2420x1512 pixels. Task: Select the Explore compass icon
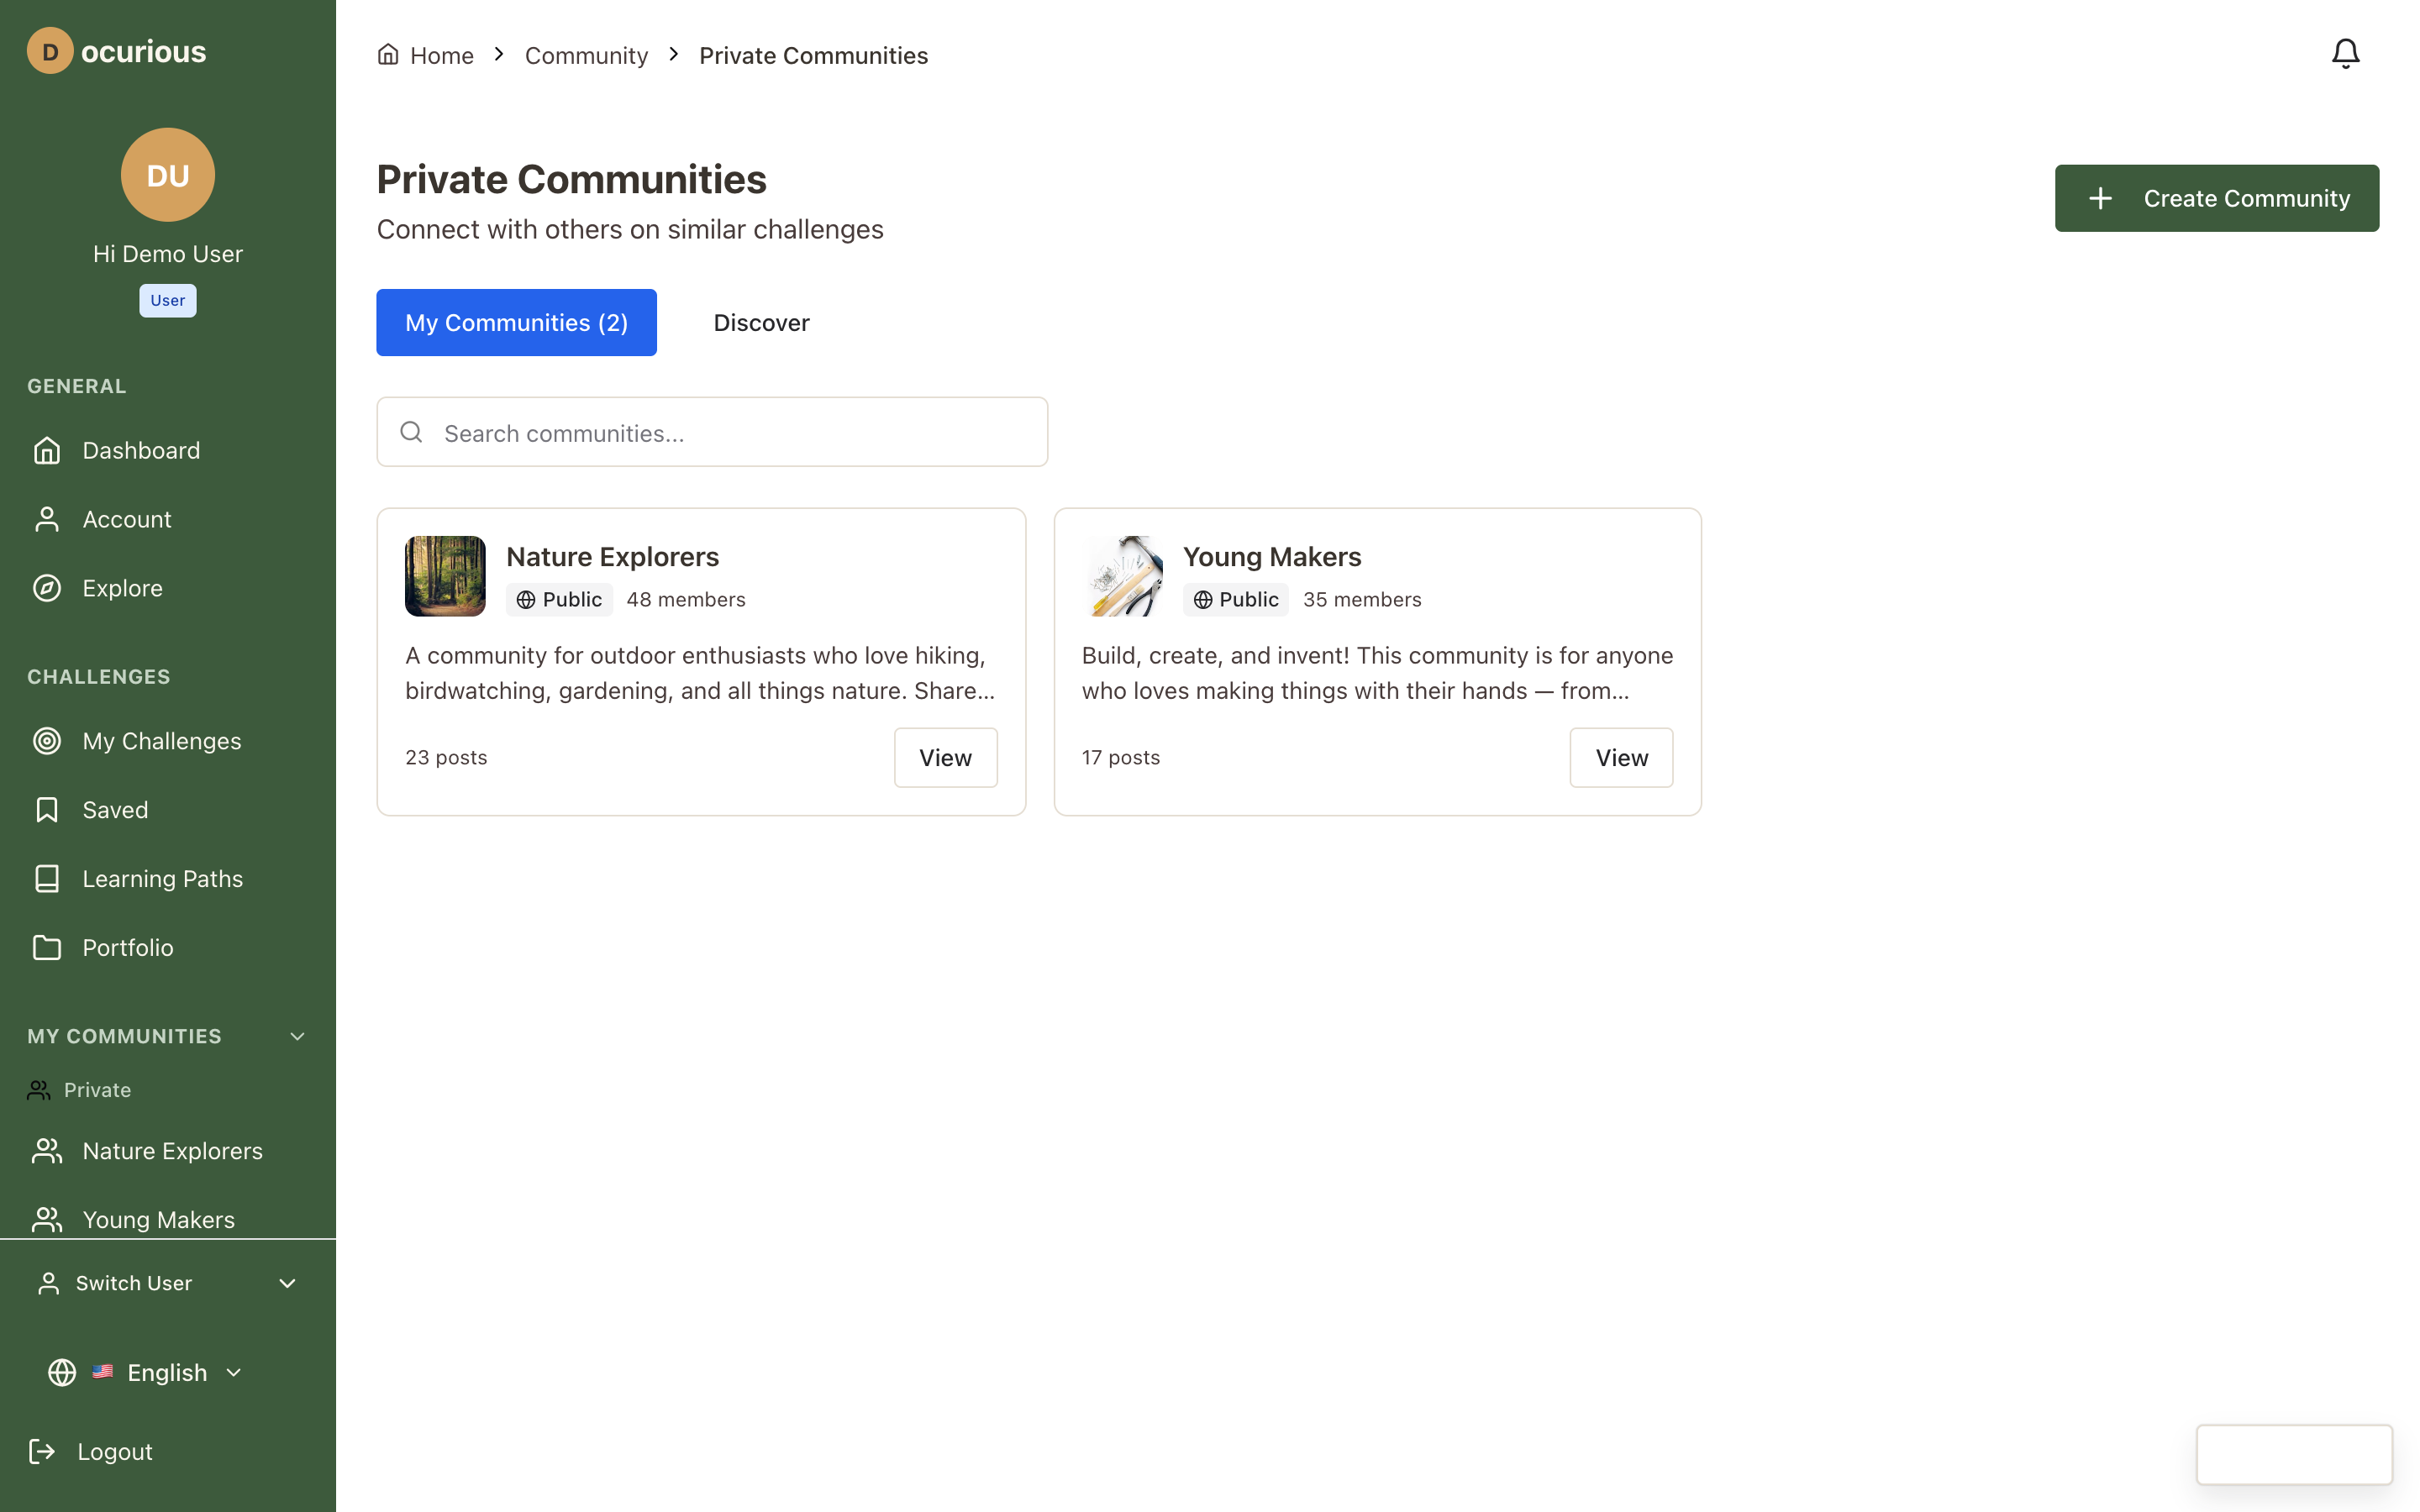pos(47,588)
